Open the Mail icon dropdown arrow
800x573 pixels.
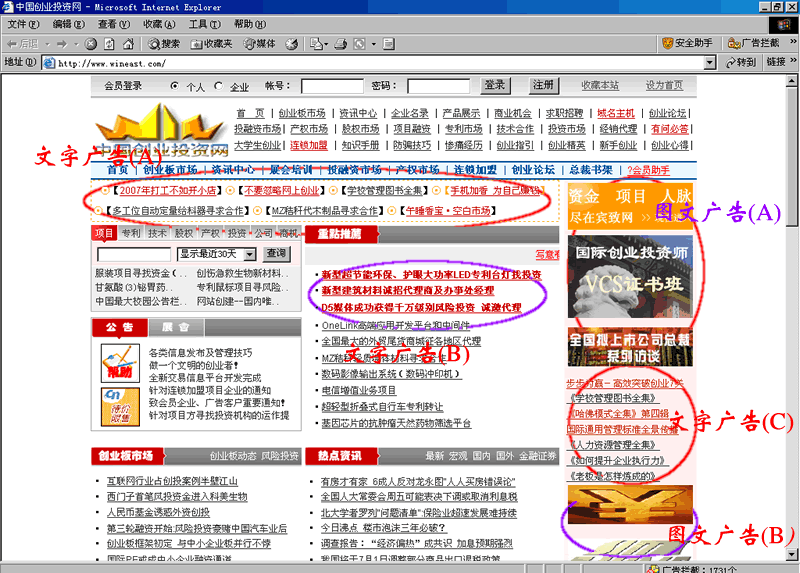coord(326,44)
